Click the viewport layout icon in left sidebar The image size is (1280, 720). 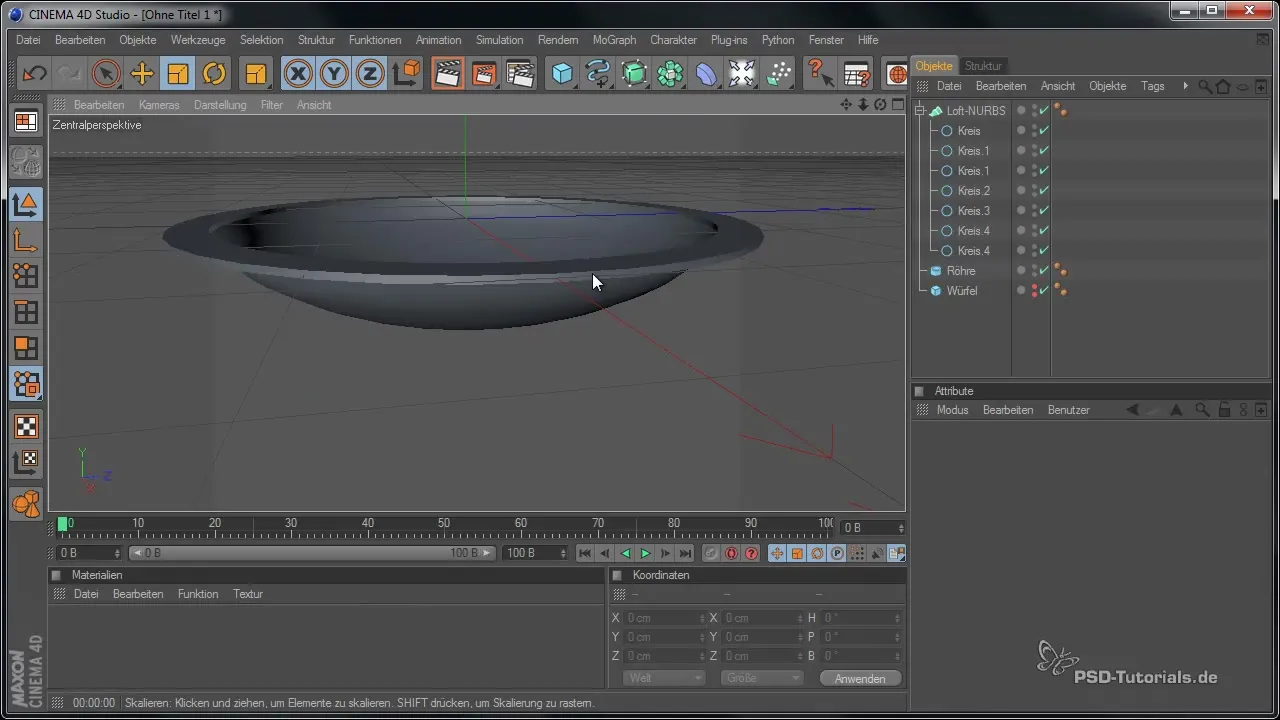point(26,122)
